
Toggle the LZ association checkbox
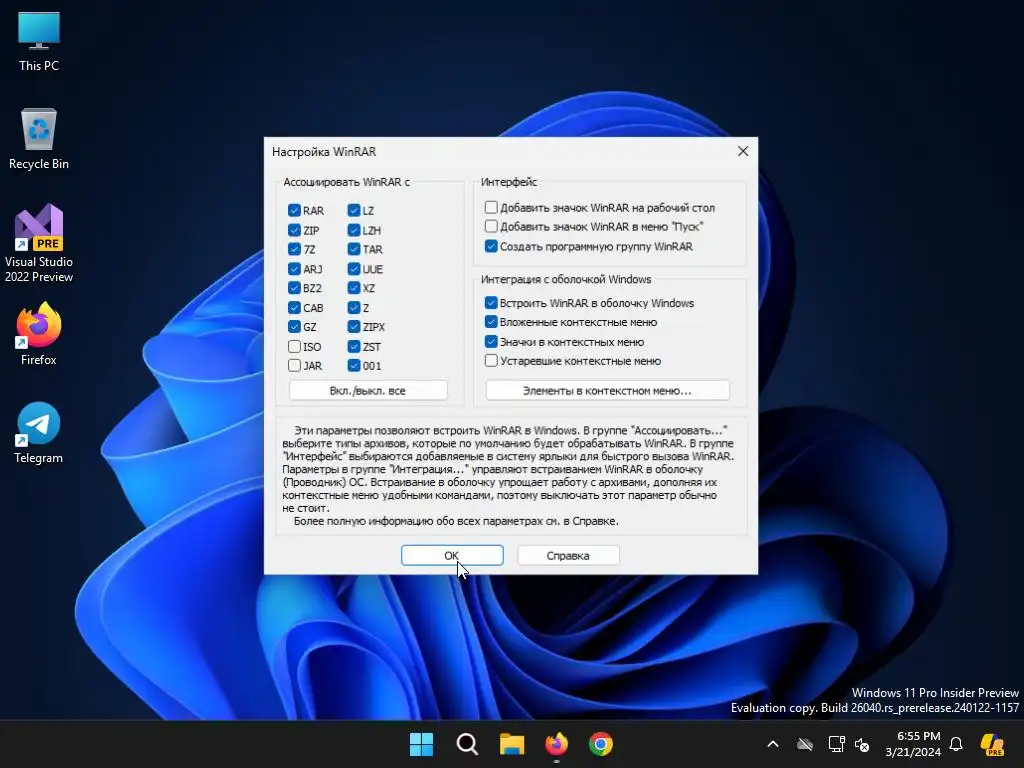[354, 210]
